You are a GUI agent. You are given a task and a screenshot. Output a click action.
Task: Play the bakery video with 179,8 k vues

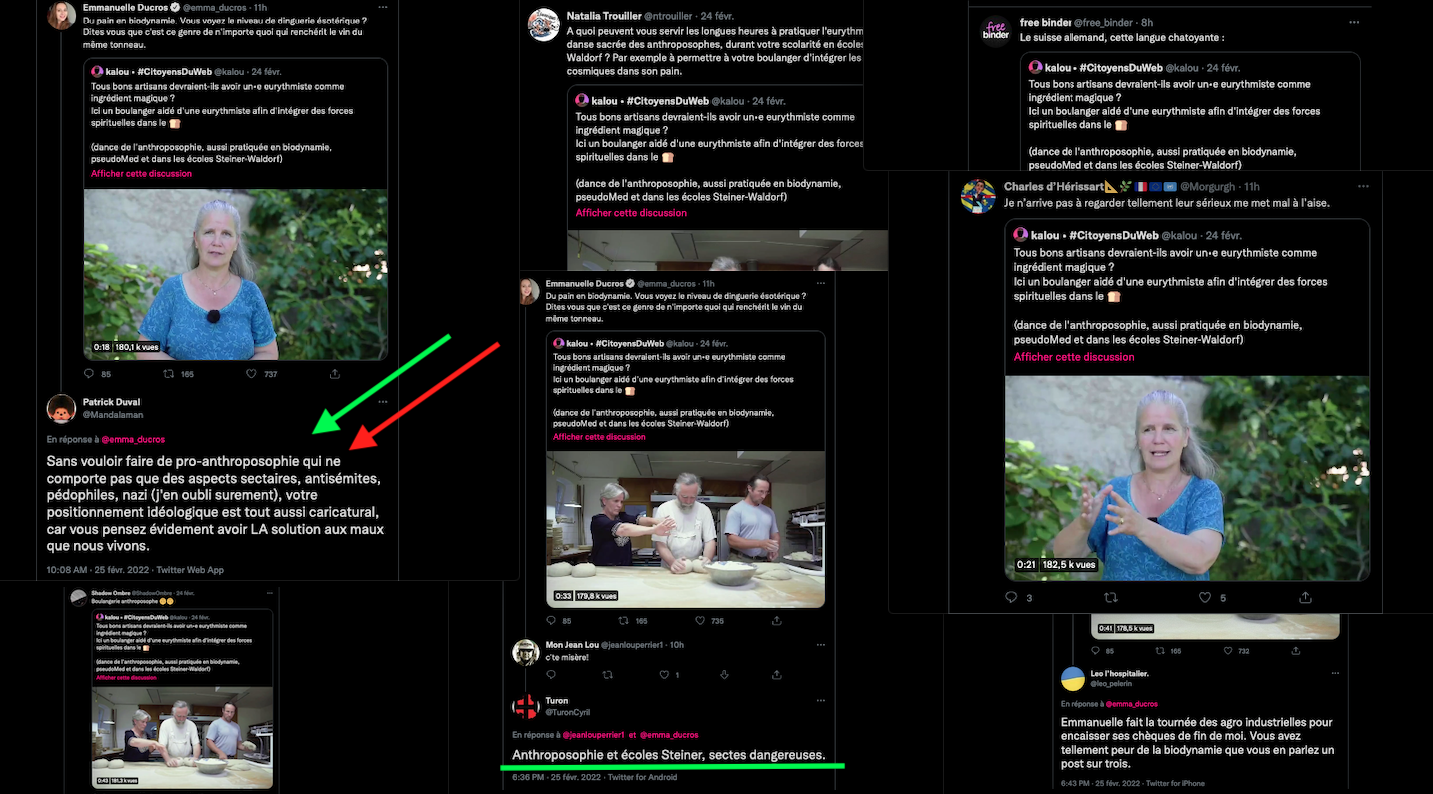[x=686, y=528]
